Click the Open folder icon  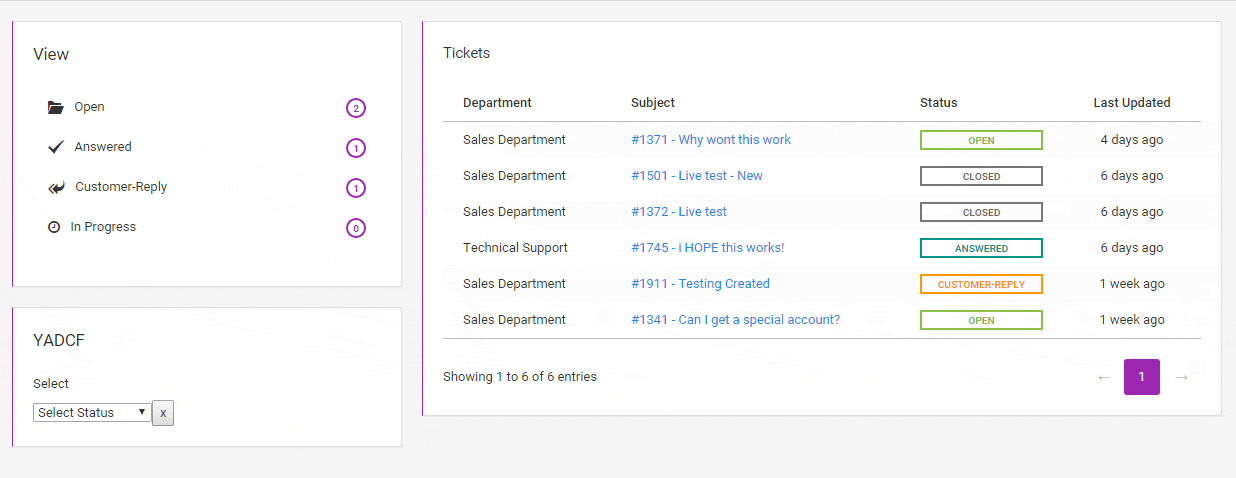pos(55,107)
